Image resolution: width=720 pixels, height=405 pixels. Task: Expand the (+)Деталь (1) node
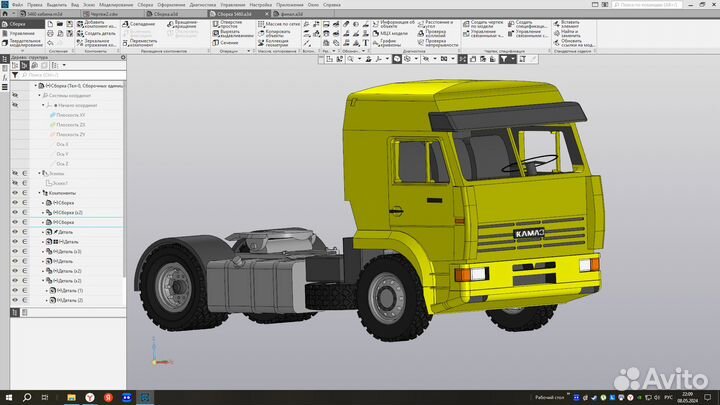[x=47, y=290]
